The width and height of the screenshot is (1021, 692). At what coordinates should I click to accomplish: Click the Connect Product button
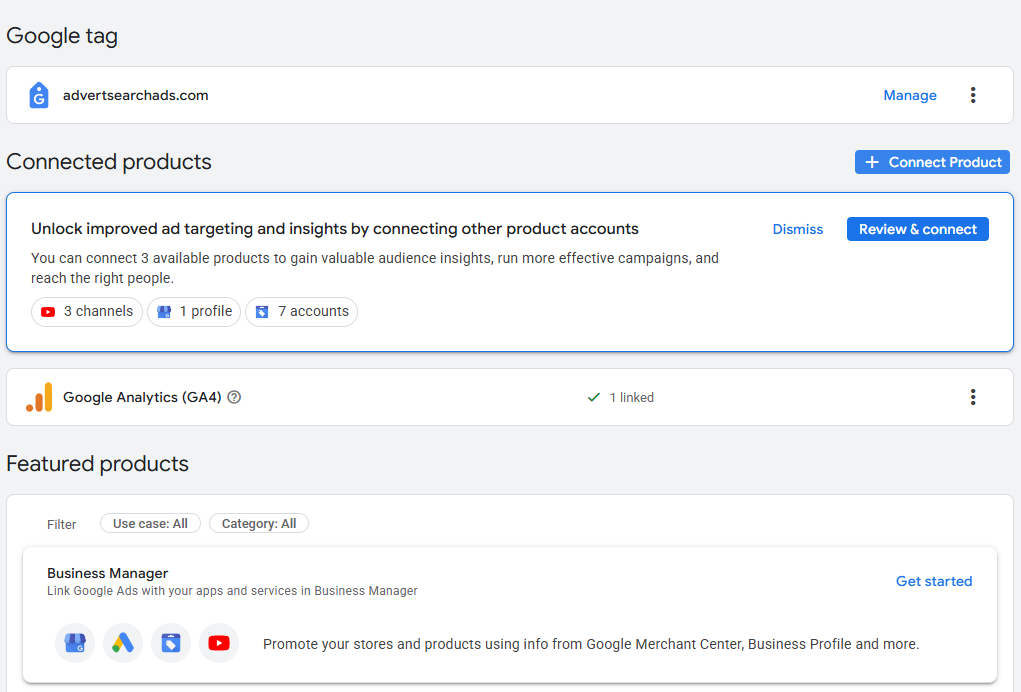(x=932, y=162)
